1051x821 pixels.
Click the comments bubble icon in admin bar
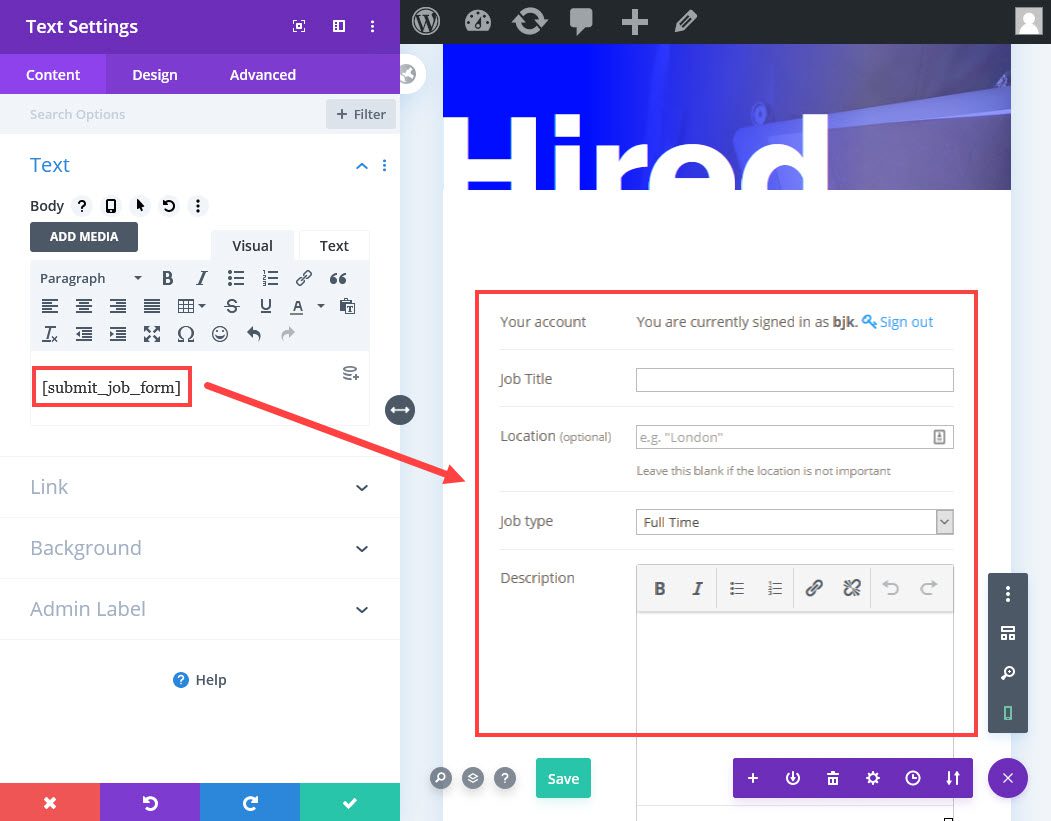[x=581, y=20]
